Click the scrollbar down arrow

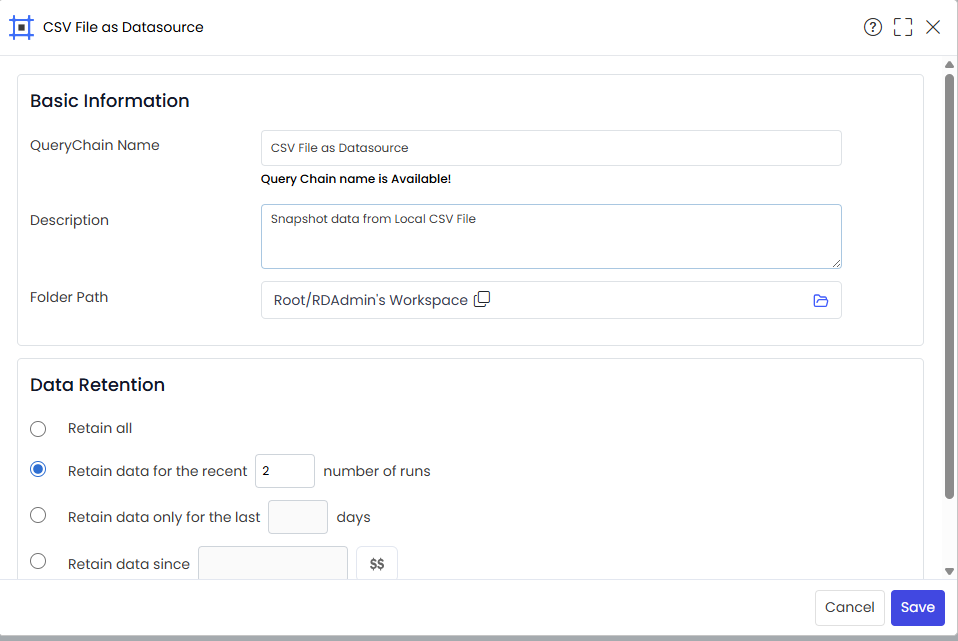949,571
